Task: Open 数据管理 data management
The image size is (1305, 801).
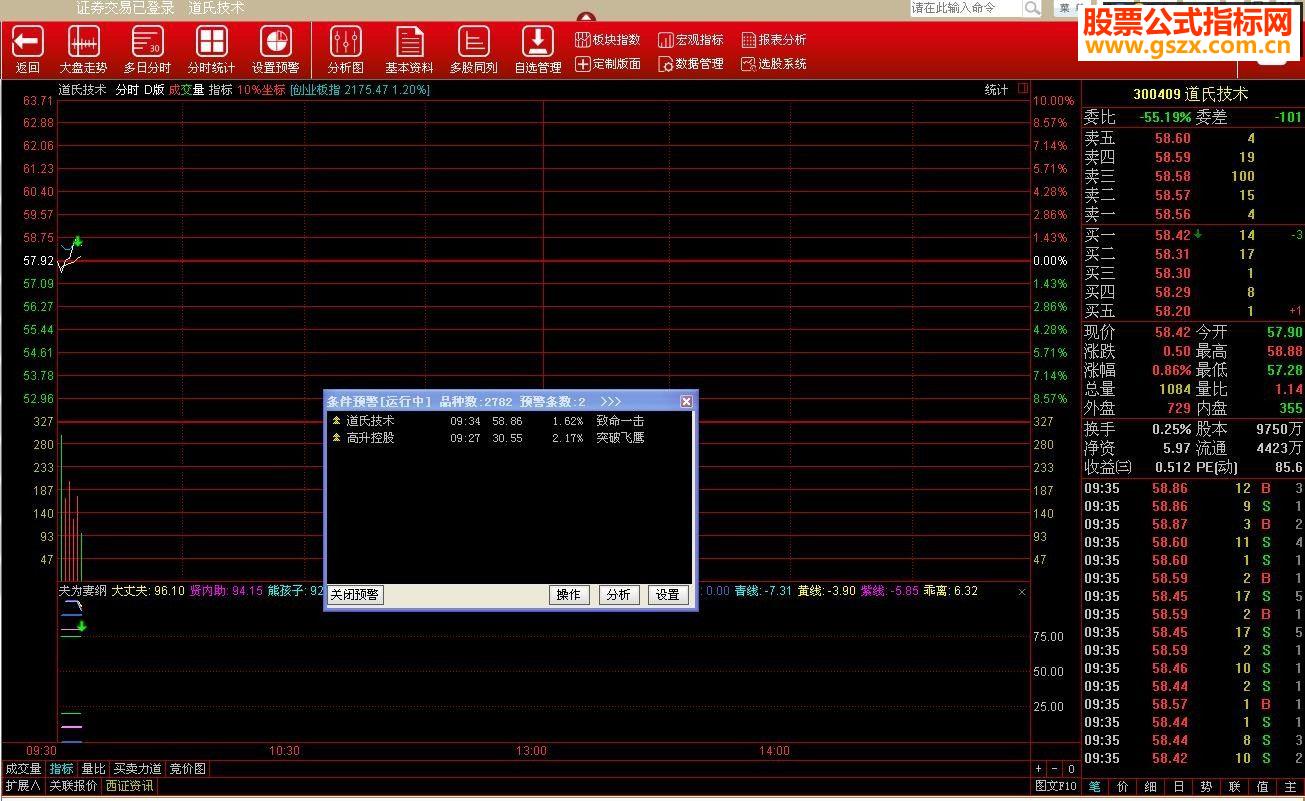Action: tap(691, 64)
